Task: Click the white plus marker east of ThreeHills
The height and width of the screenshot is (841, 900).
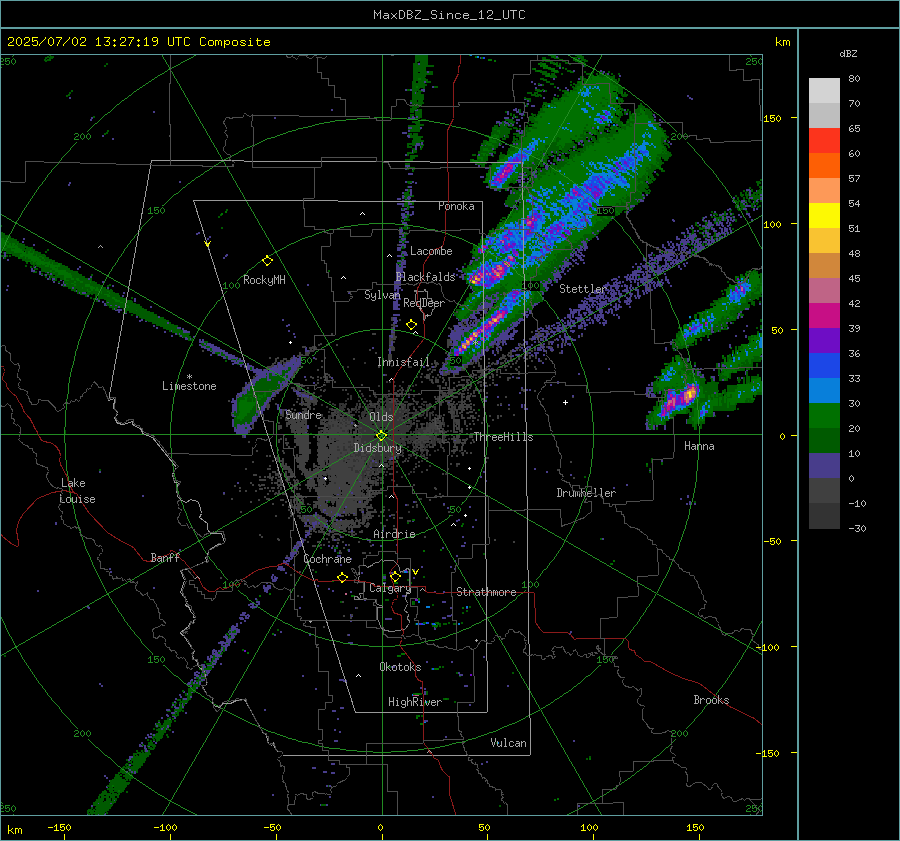Action: pyautogui.click(x=565, y=402)
